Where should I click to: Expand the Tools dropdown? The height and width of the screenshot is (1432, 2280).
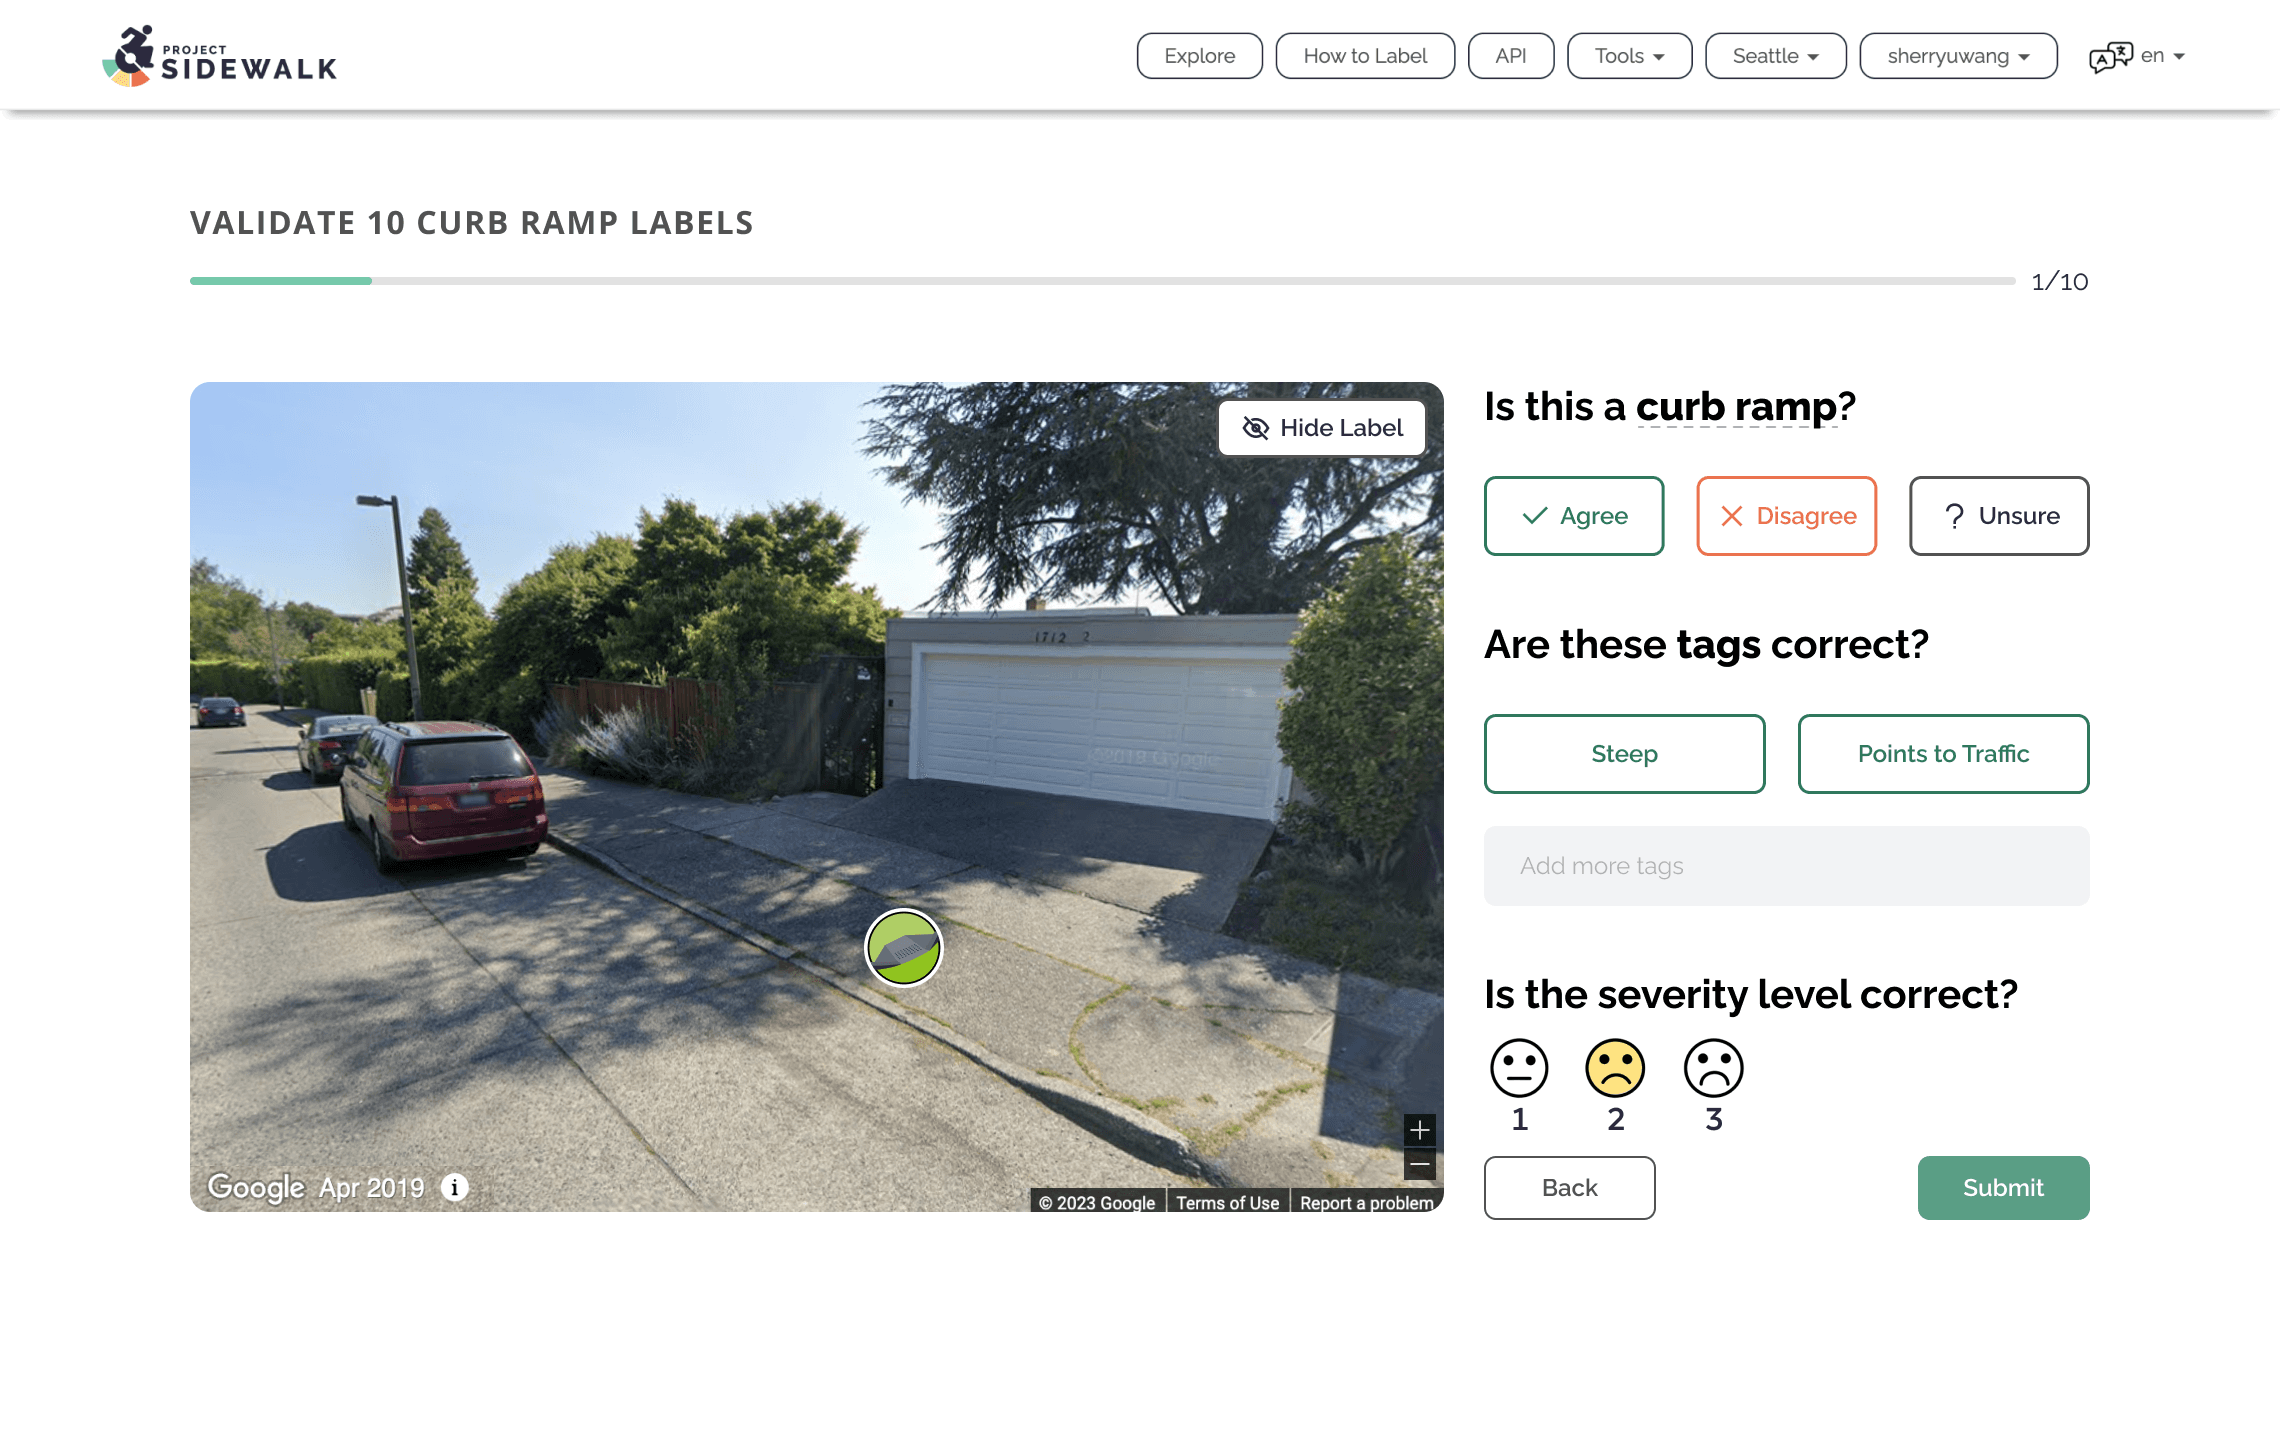[x=1629, y=56]
